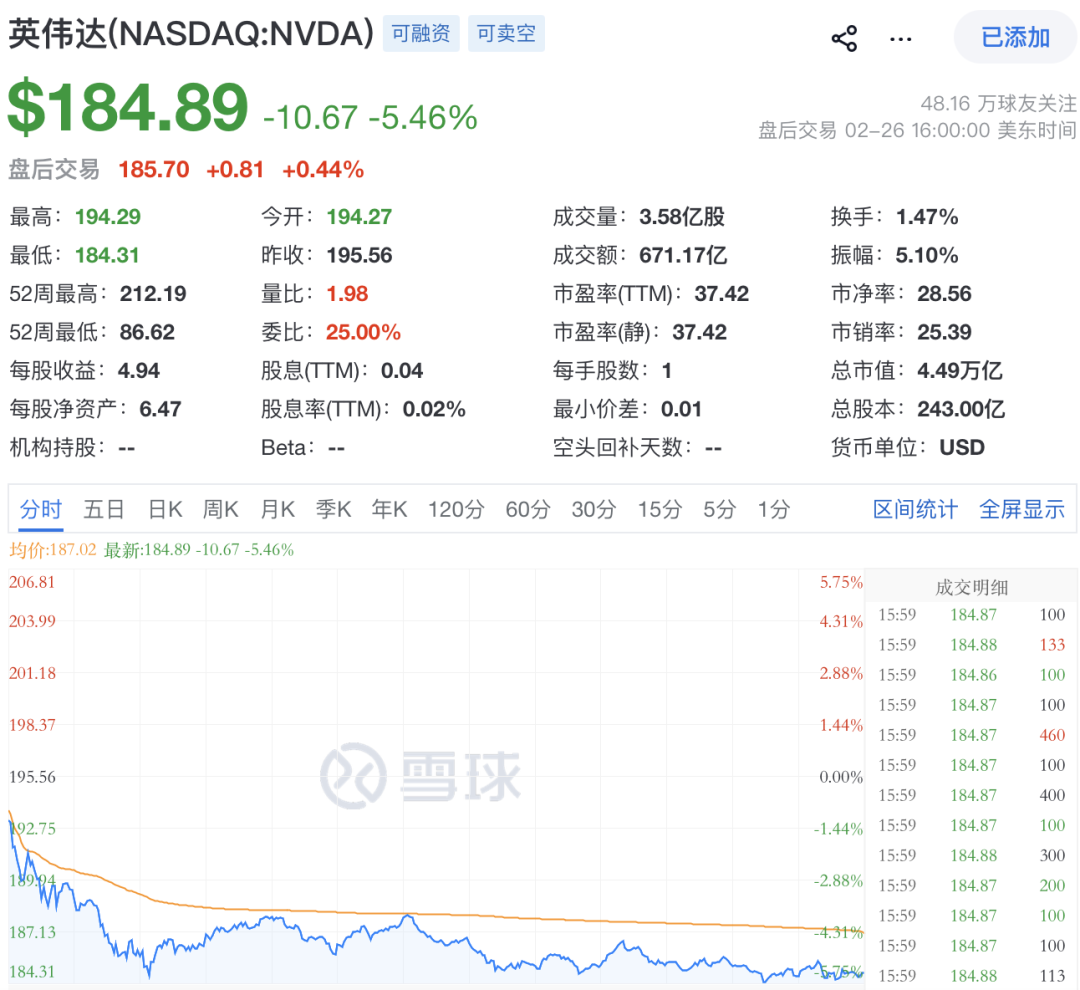The image size is (1080, 990).
Task: Click the 每股收益 value 4.94
Action: pos(138,371)
